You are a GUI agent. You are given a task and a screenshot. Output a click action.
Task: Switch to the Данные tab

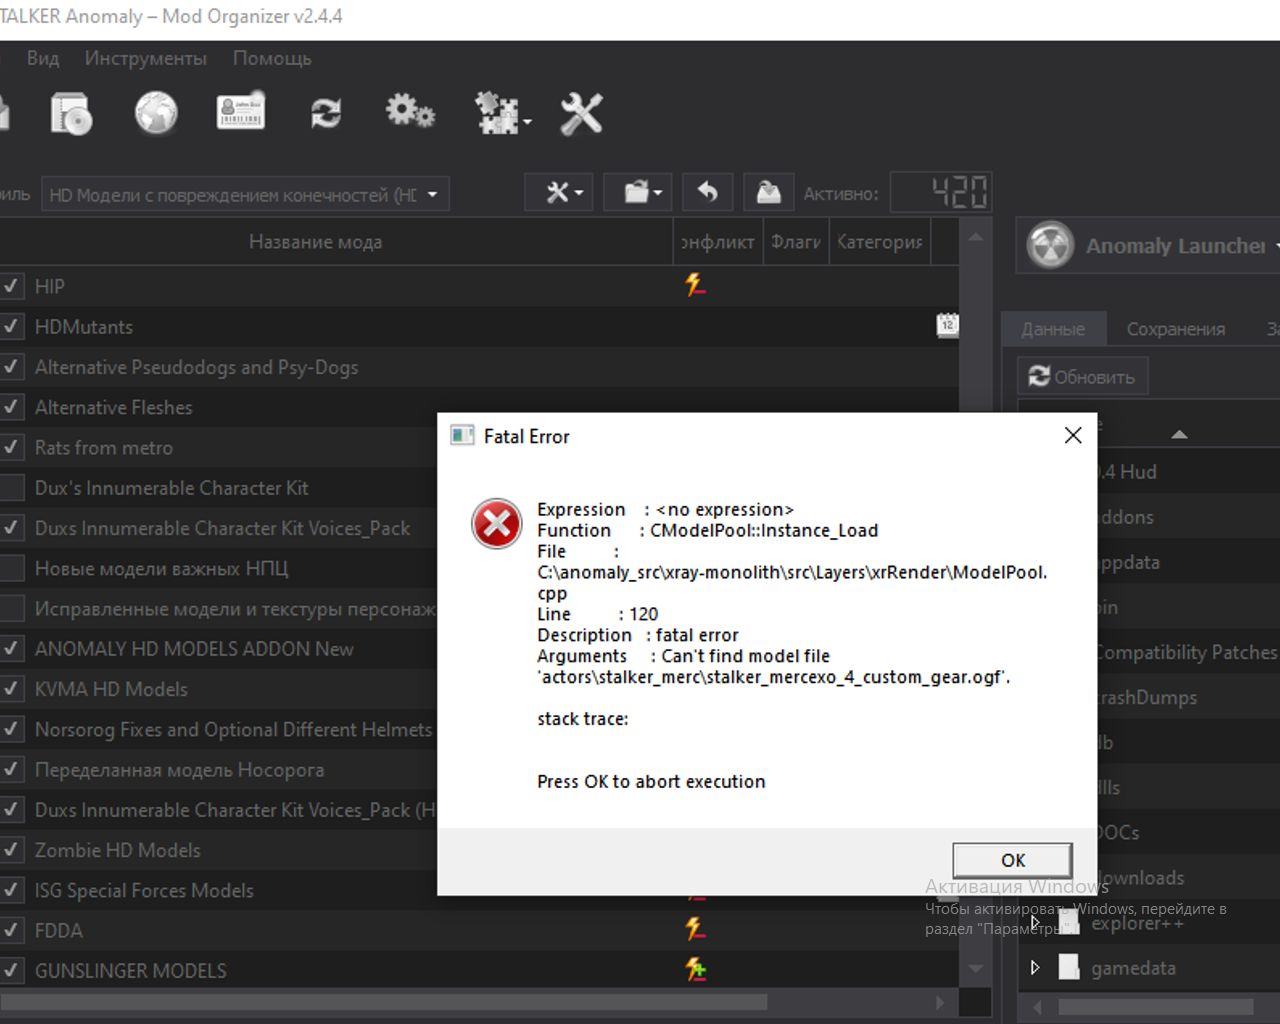1053,329
